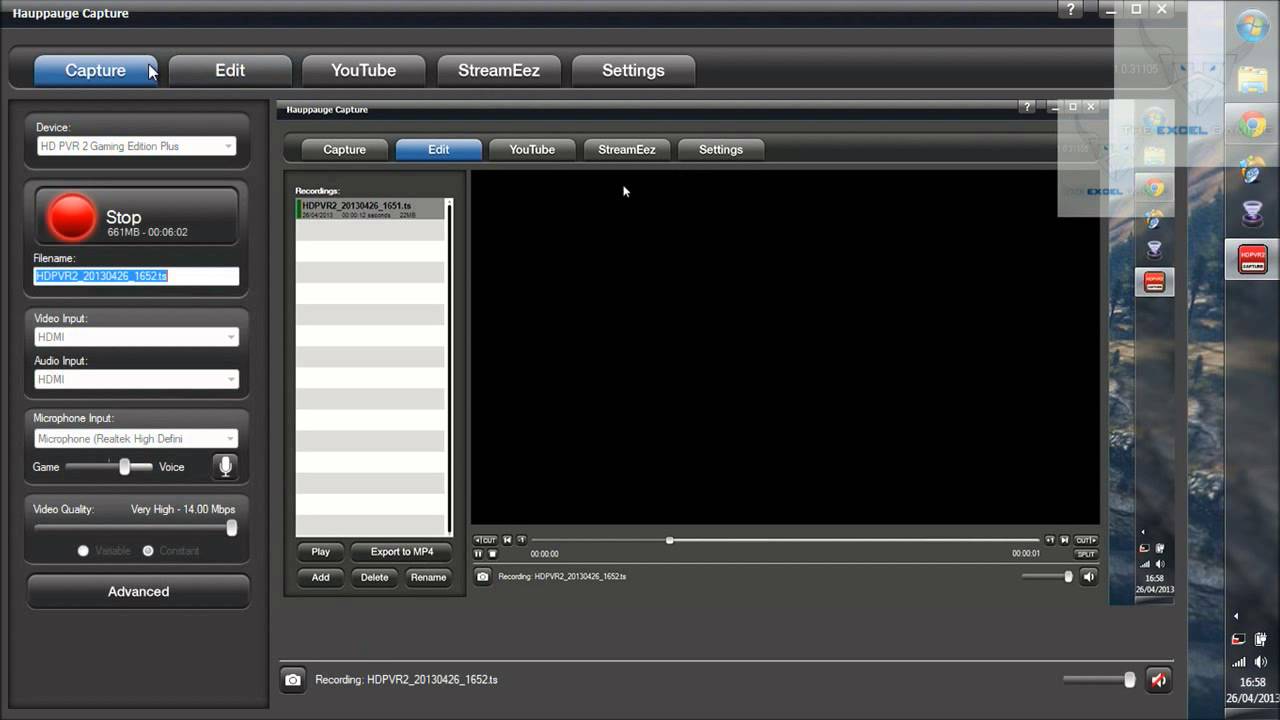
Task: Unmute audio via the bottom red speaker icon
Action: pos(1158,680)
